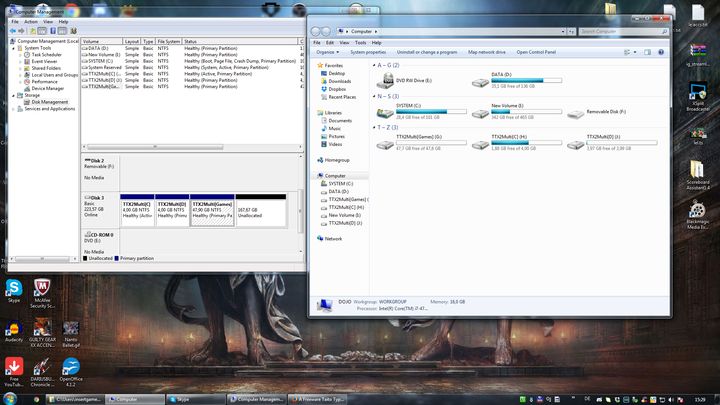Collapse the System Tools tree node
This screenshot has width=720, height=405.
pyautogui.click(x=13, y=48)
